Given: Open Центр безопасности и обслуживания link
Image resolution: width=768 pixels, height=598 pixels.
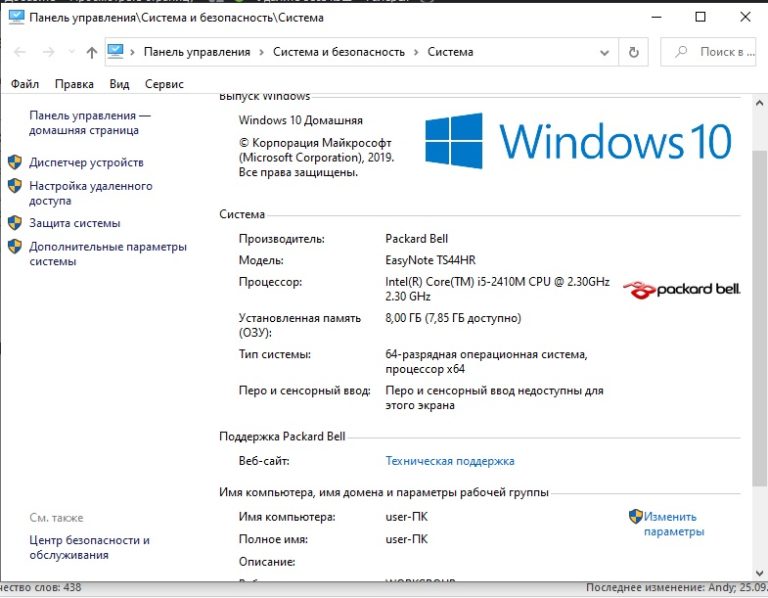Looking at the screenshot, I should [89, 547].
